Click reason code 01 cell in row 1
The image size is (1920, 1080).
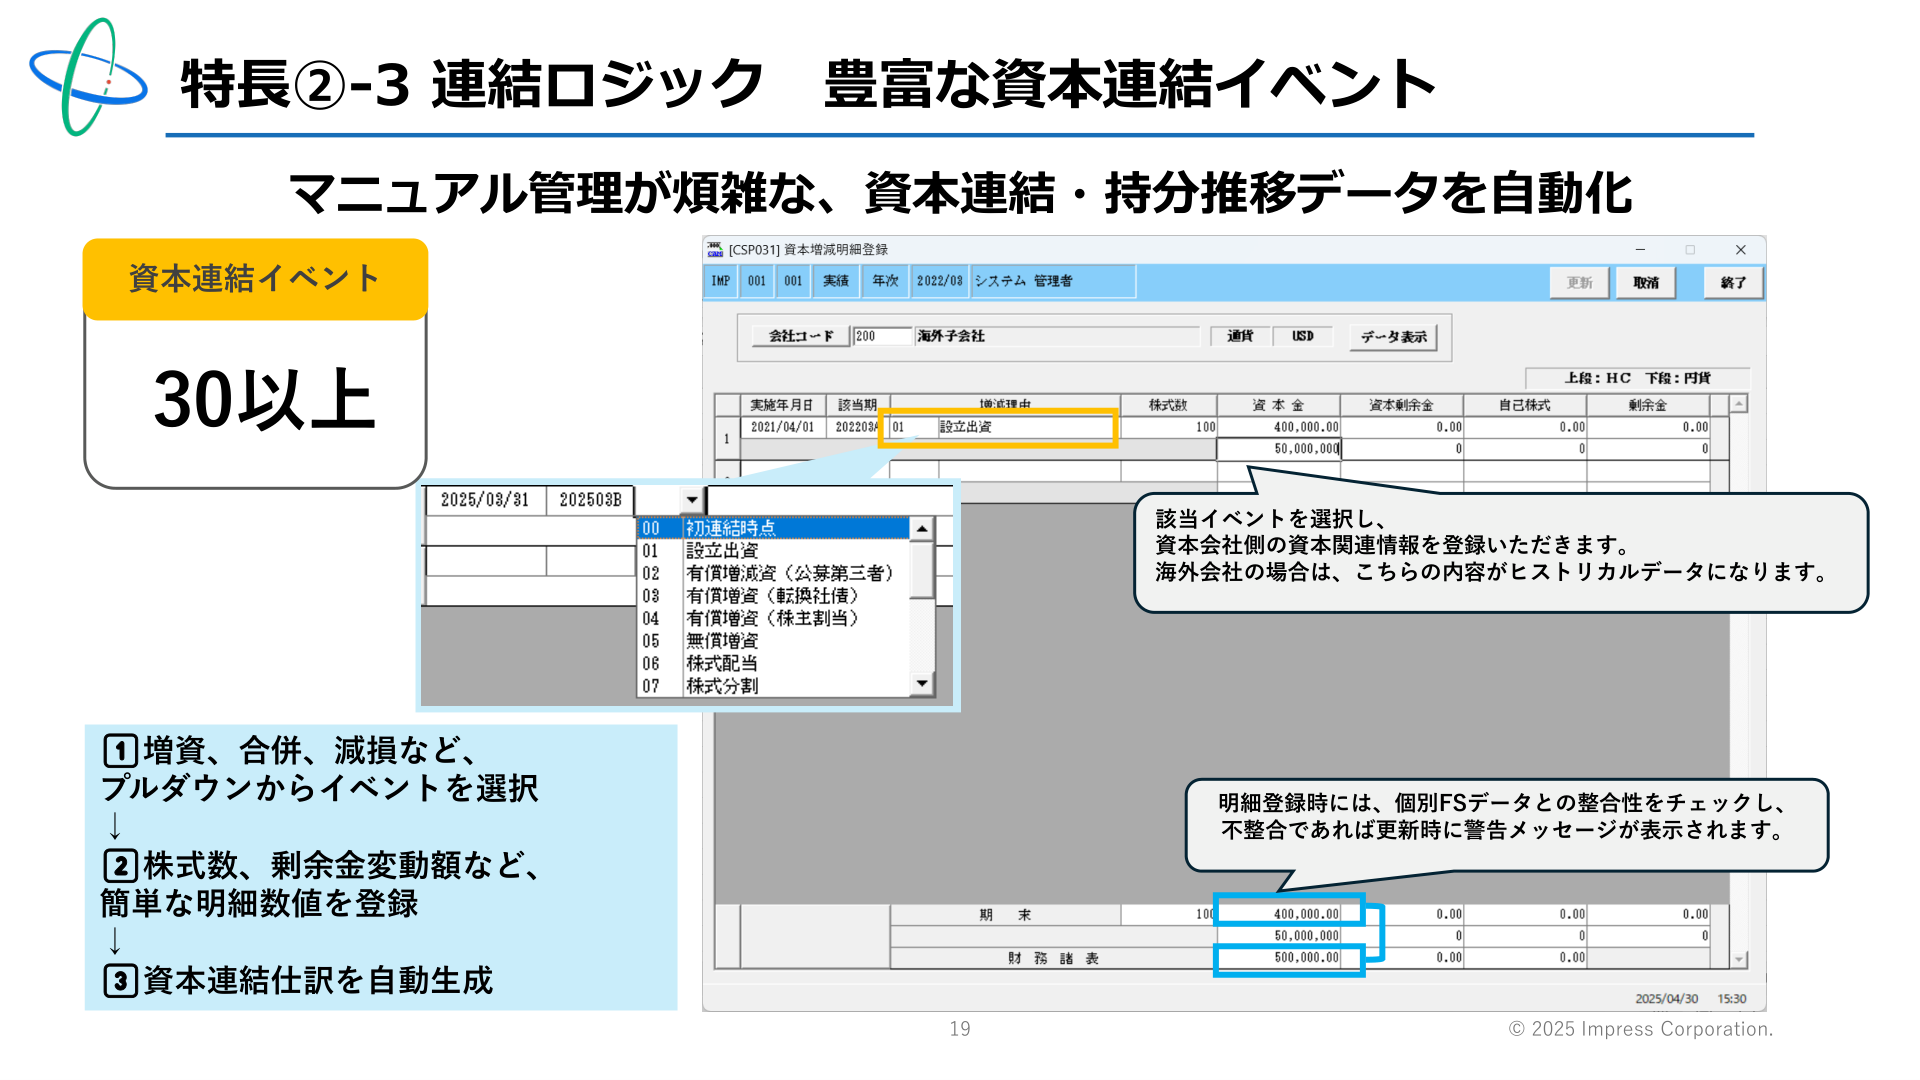[x=913, y=427]
